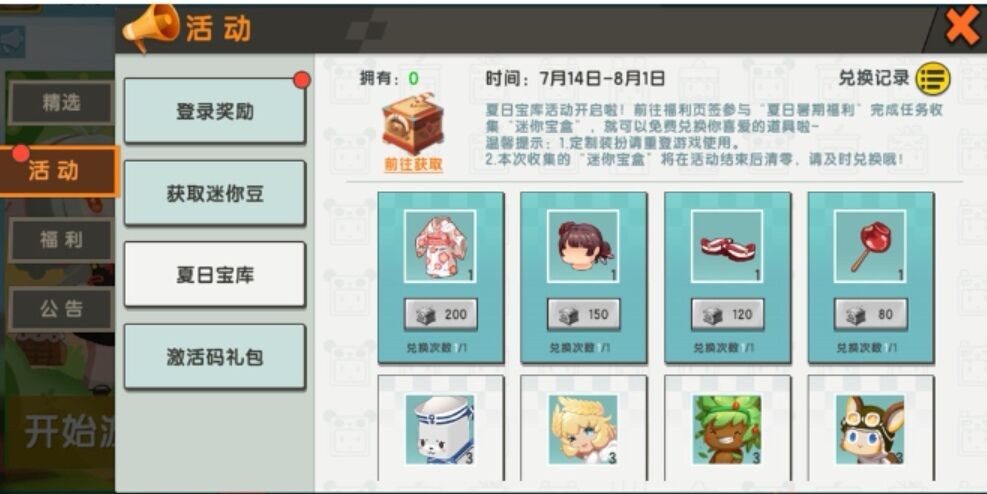
Task: Choose the green leaf-haired character avatar
Action: [727, 430]
